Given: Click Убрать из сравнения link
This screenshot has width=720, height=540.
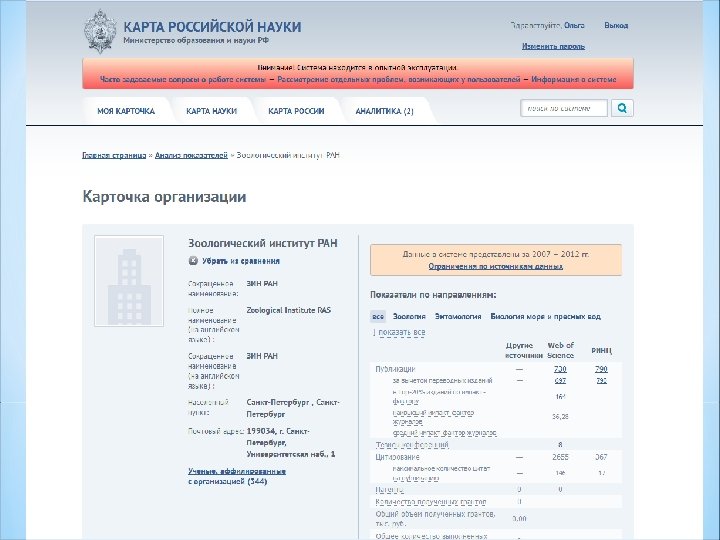Looking at the screenshot, I should click(x=241, y=261).
